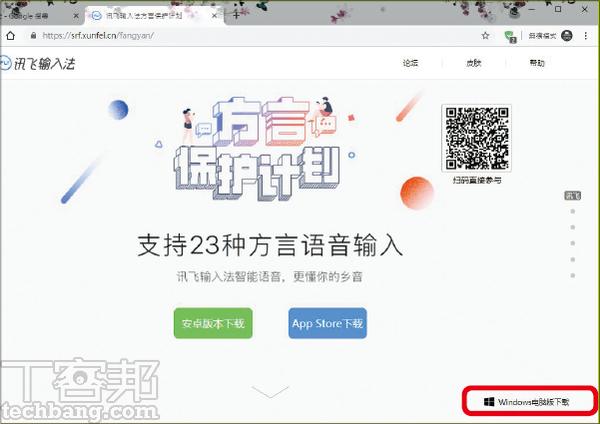This screenshot has width=600, height=424.
Task: Click the 支持23种方言语音输入 heading
Action: point(270,245)
